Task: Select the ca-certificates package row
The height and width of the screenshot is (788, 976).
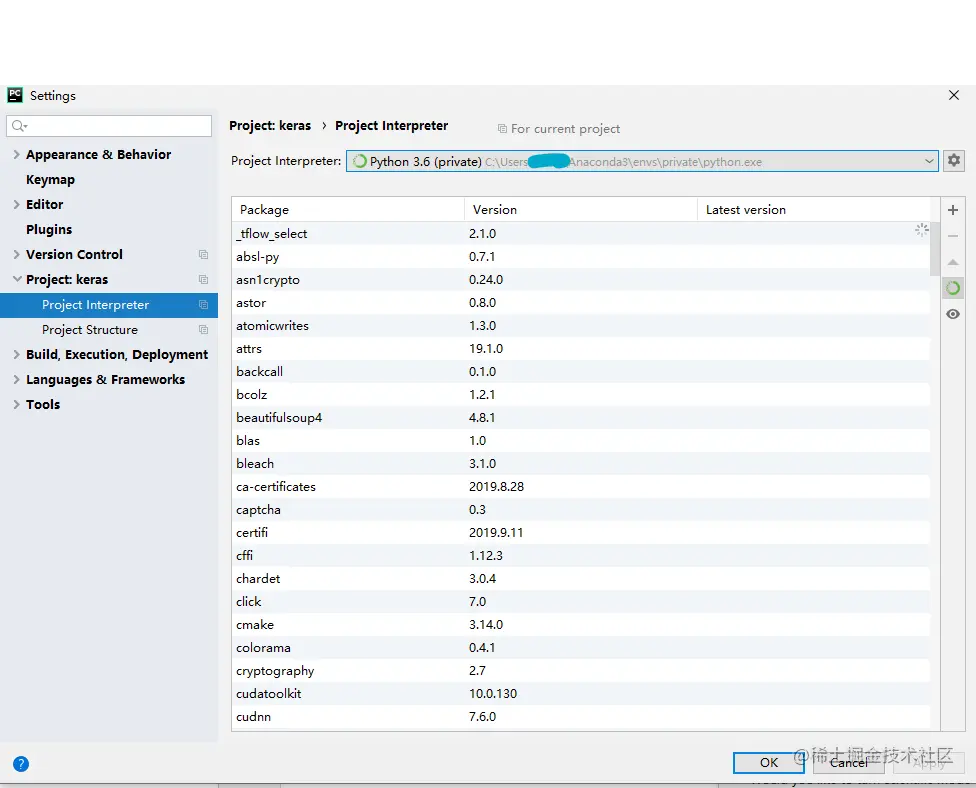Action: (x=581, y=487)
